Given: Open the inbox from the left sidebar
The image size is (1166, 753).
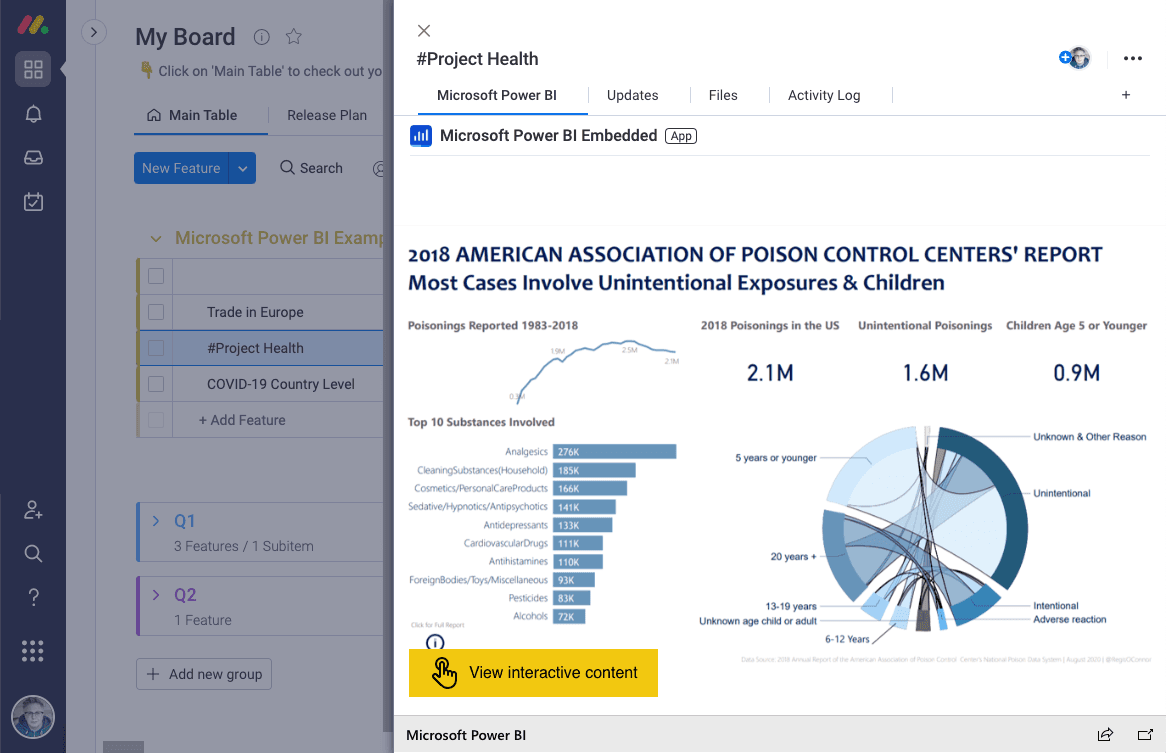Looking at the screenshot, I should 33,157.
